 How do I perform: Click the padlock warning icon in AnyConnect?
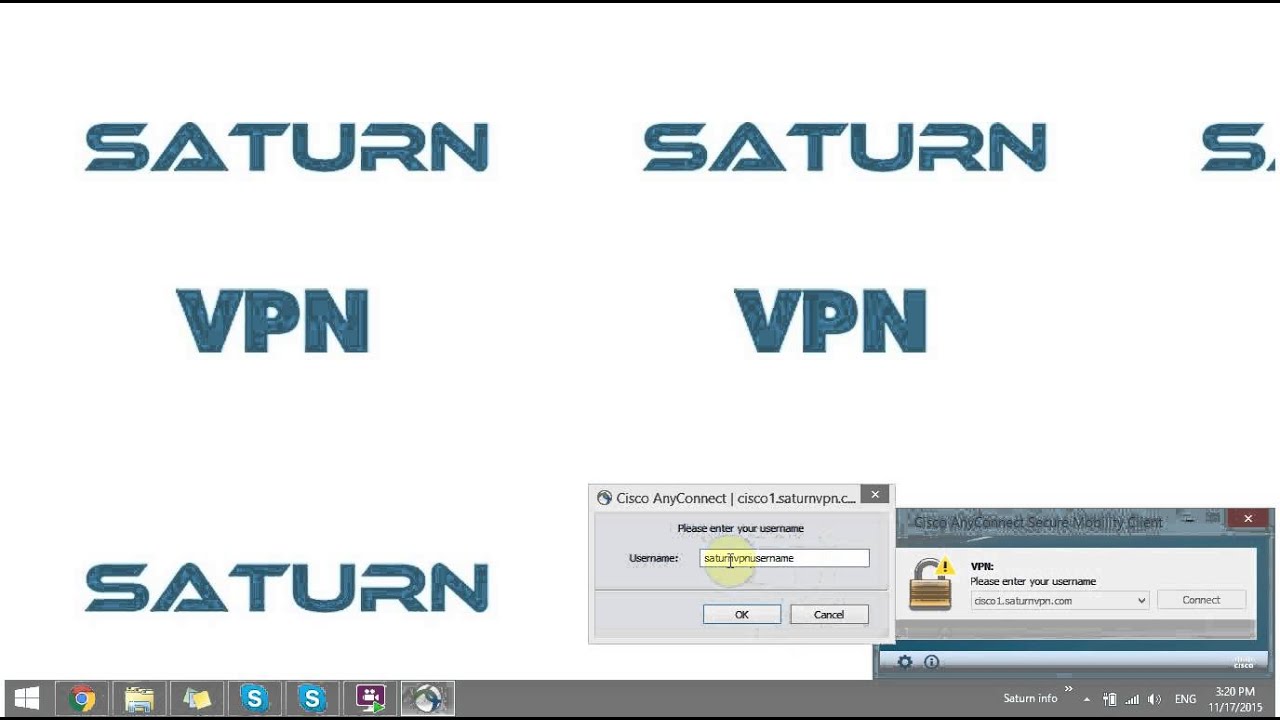[931, 585]
